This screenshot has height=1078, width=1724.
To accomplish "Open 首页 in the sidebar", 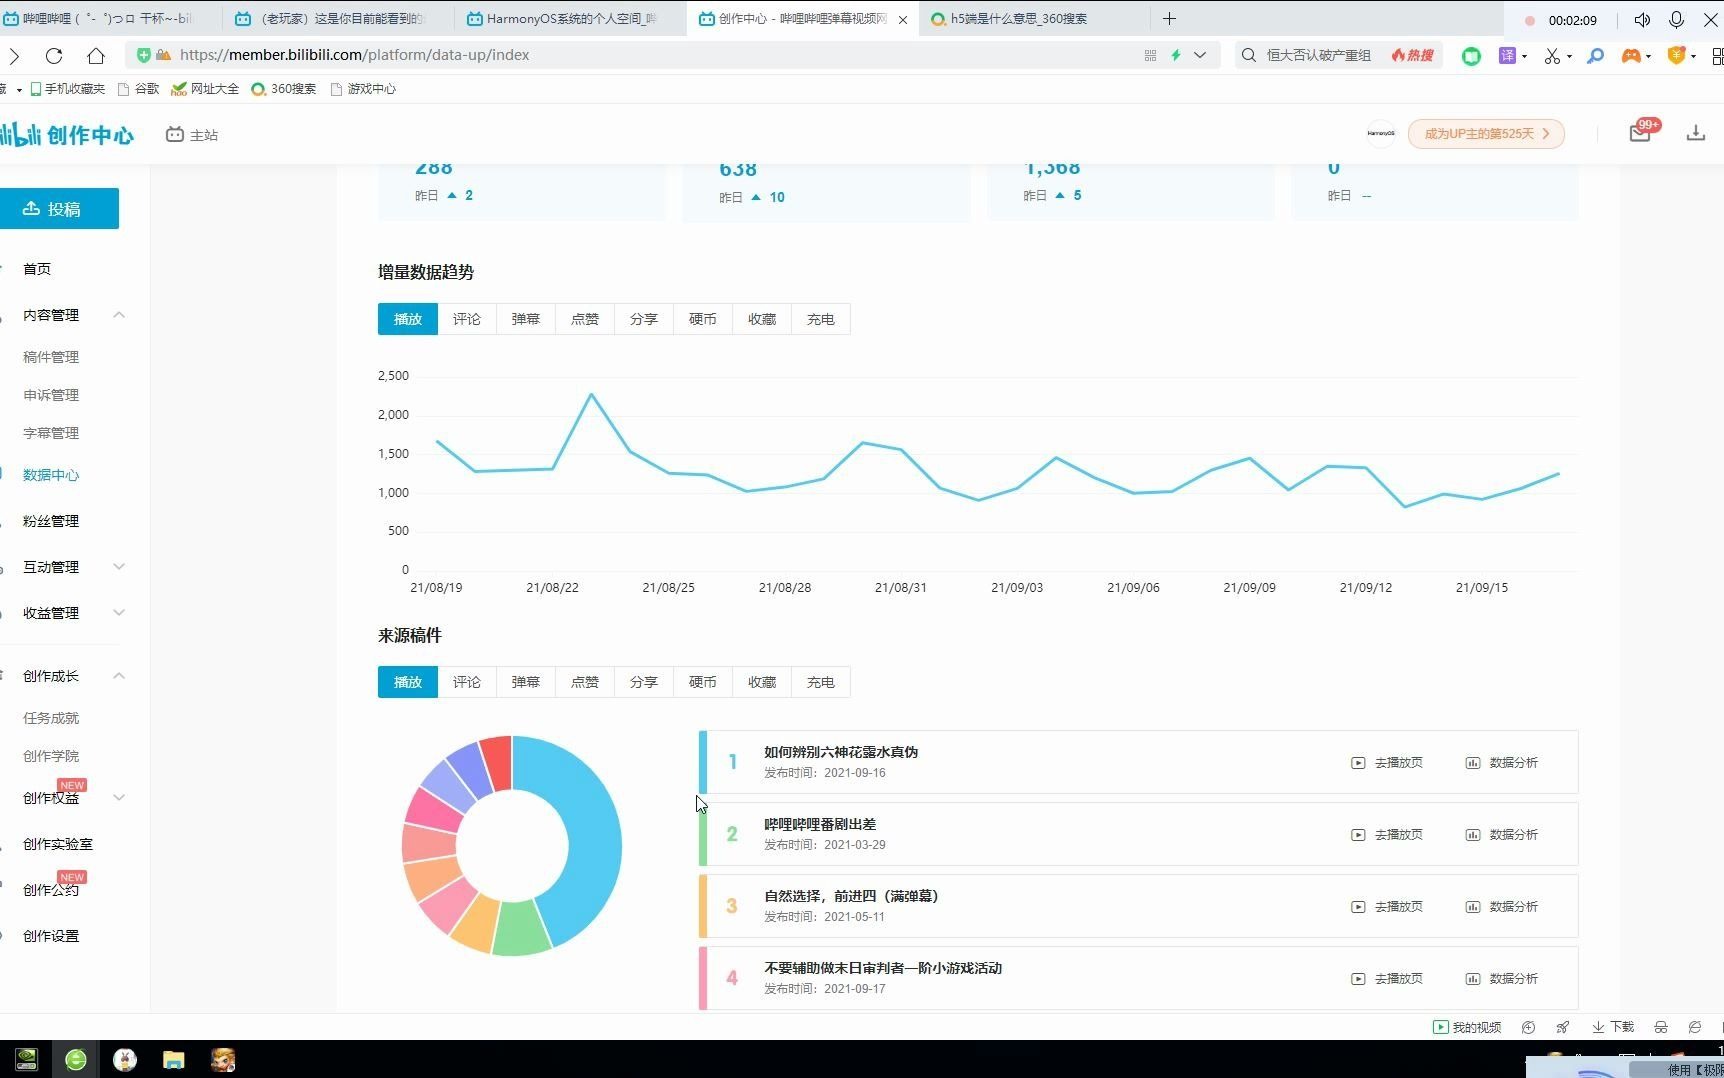I will pyautogui.click(x=37, y=269).
